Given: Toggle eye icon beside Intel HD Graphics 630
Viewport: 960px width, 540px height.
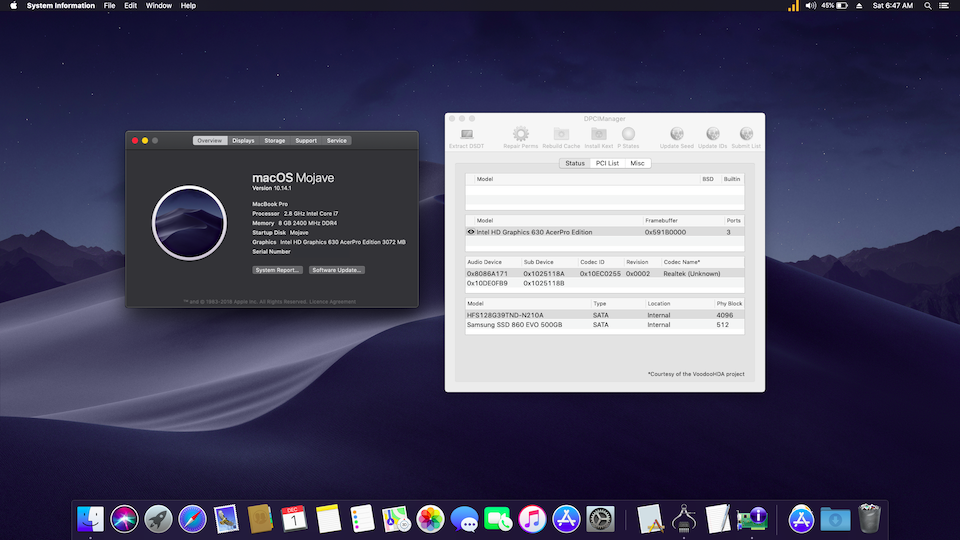Looking at the screenshot, I should pos(471,232).
